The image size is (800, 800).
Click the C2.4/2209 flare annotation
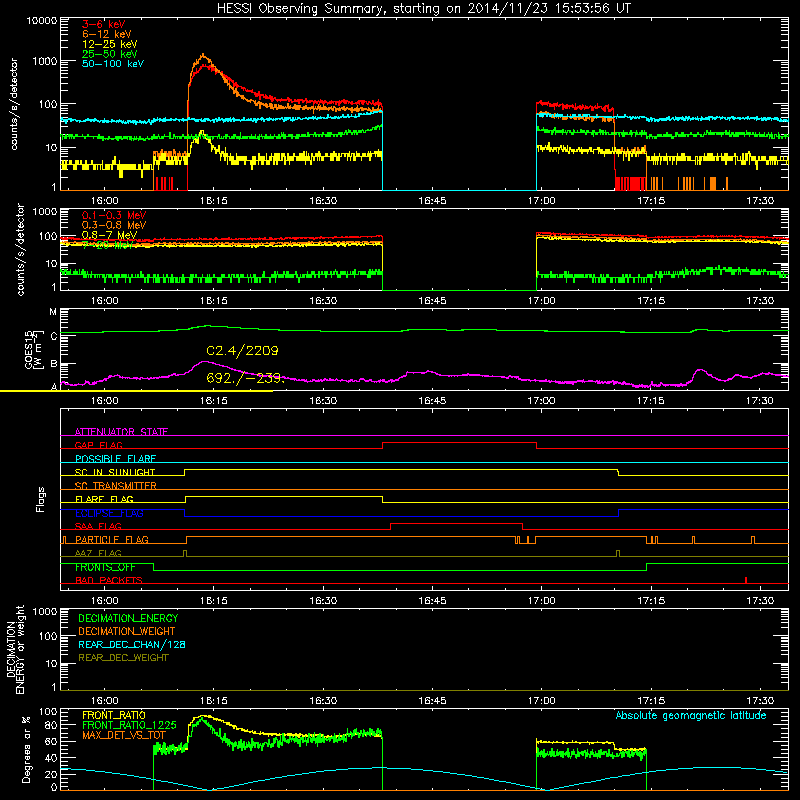point(242,351)
